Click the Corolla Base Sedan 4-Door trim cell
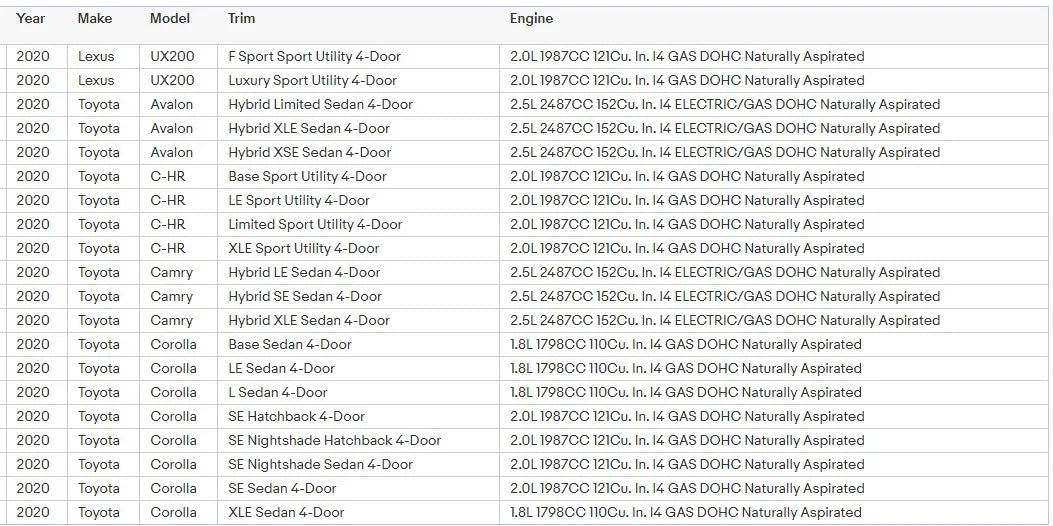The image size is (1053, 526). [290, 345]
